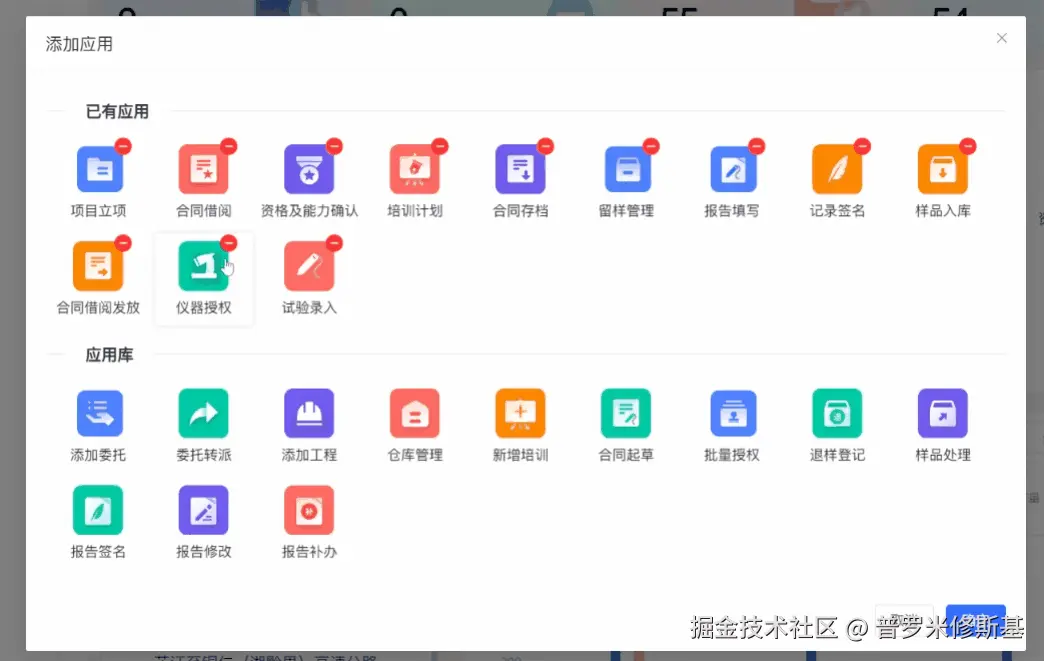Click the 批量授权 batch authorization icon
The image size is (1044, 661).
(x=731, y=412)
